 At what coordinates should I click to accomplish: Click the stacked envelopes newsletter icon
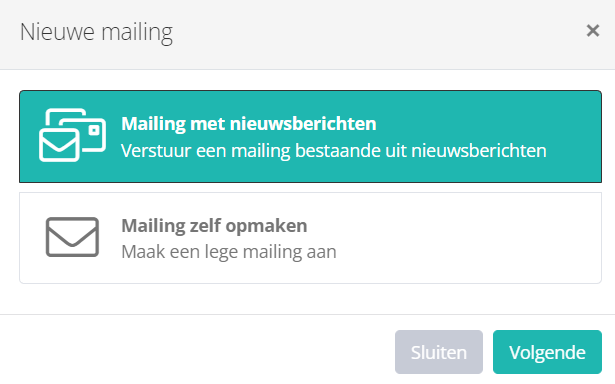(x=73, y=135)
